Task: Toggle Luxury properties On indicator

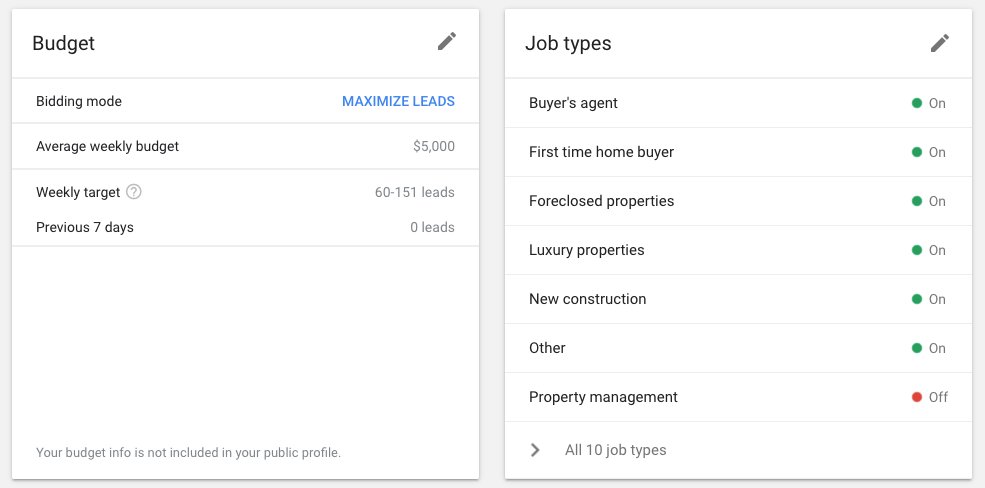Action: (x=928, y=250)
